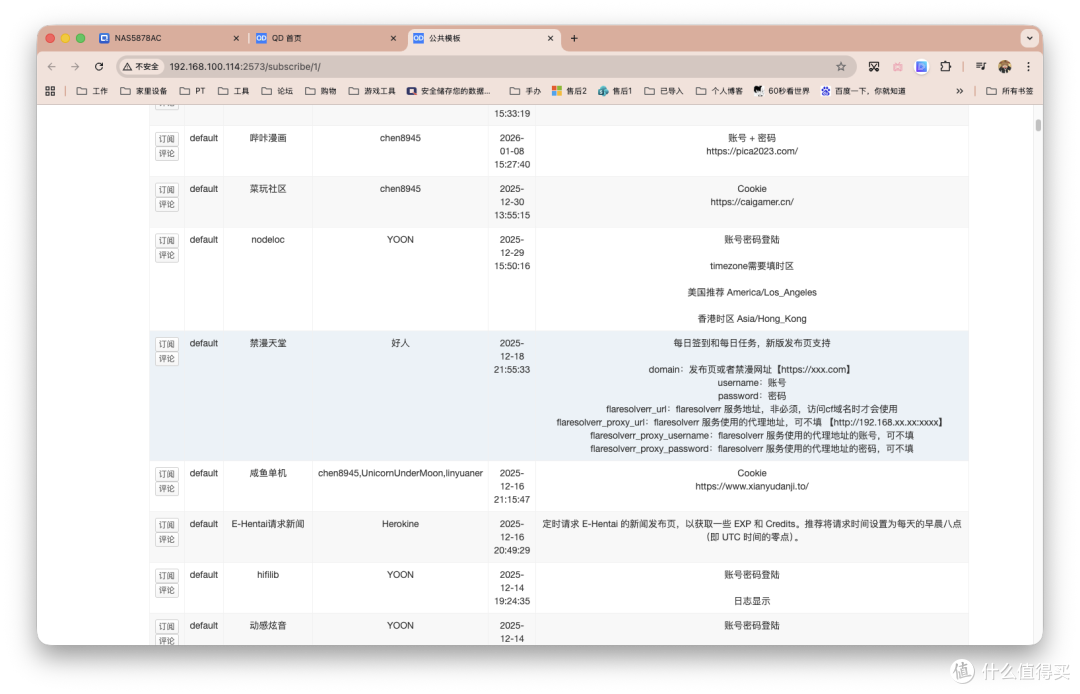Viewport: 1080px width, 694px height.
Task: Open the 购物 bookmark folder
Action: tap(320, 91)
